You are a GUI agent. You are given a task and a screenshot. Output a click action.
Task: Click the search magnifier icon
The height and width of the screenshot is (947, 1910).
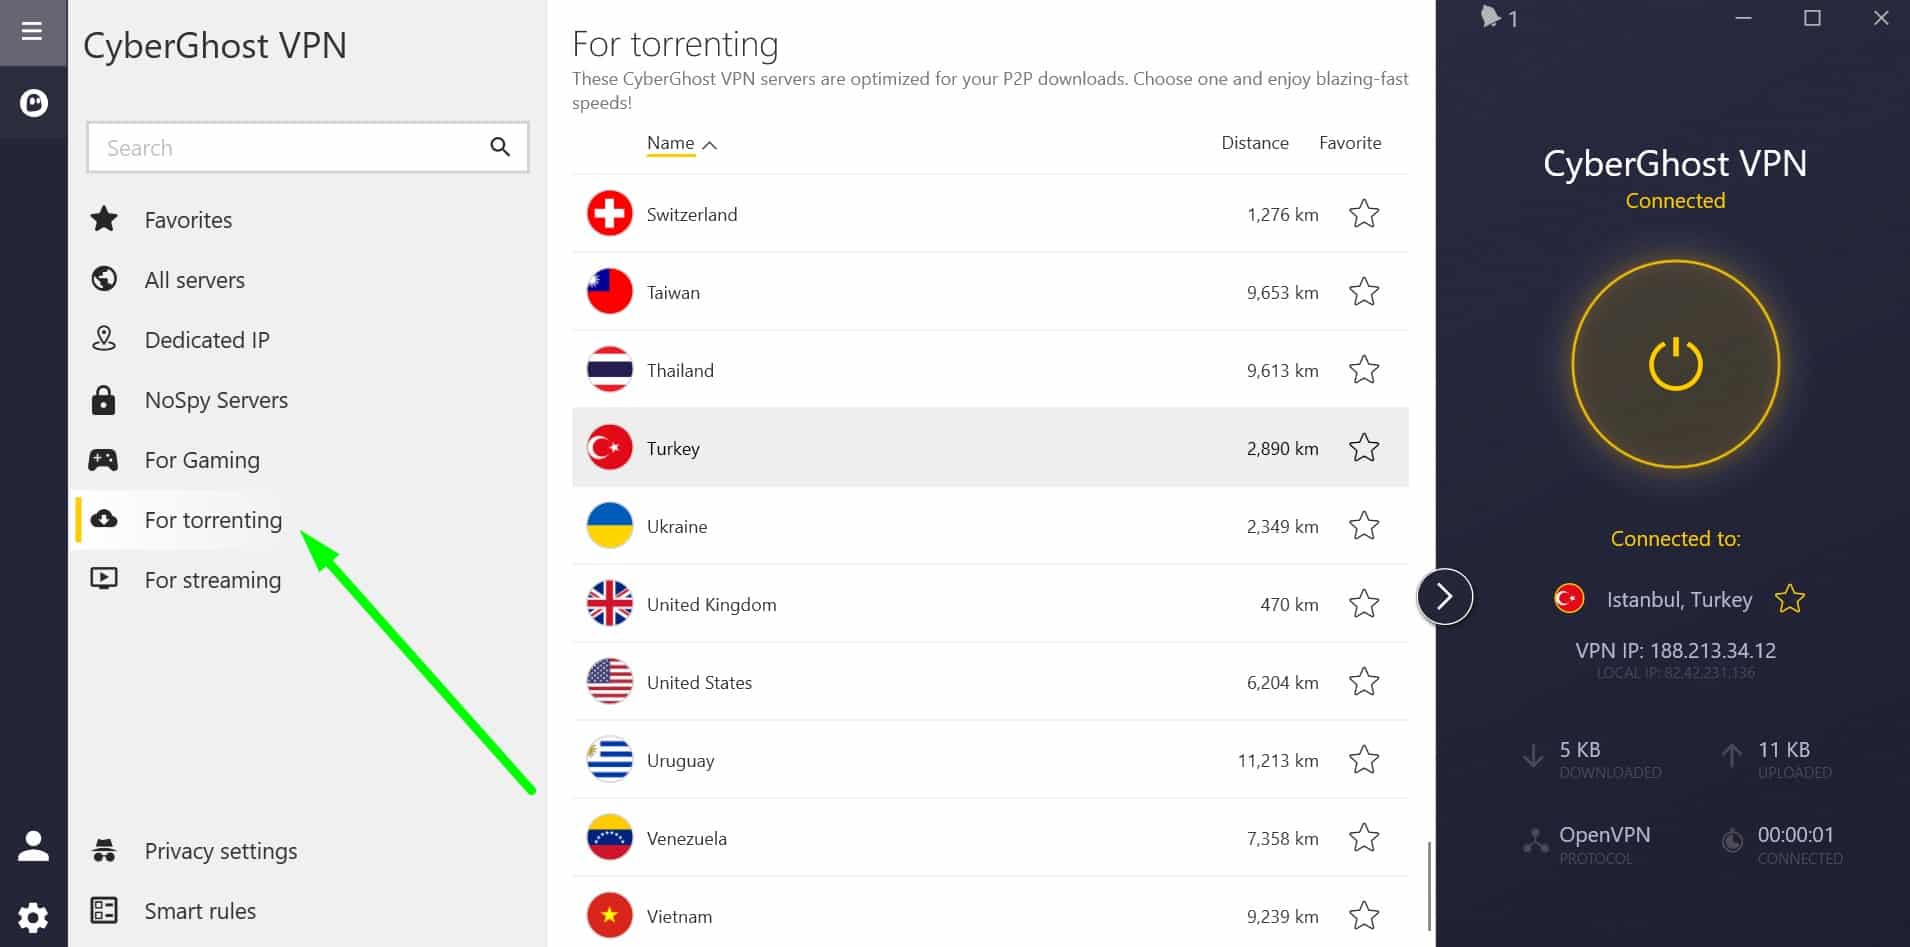(x=500, y=148)
